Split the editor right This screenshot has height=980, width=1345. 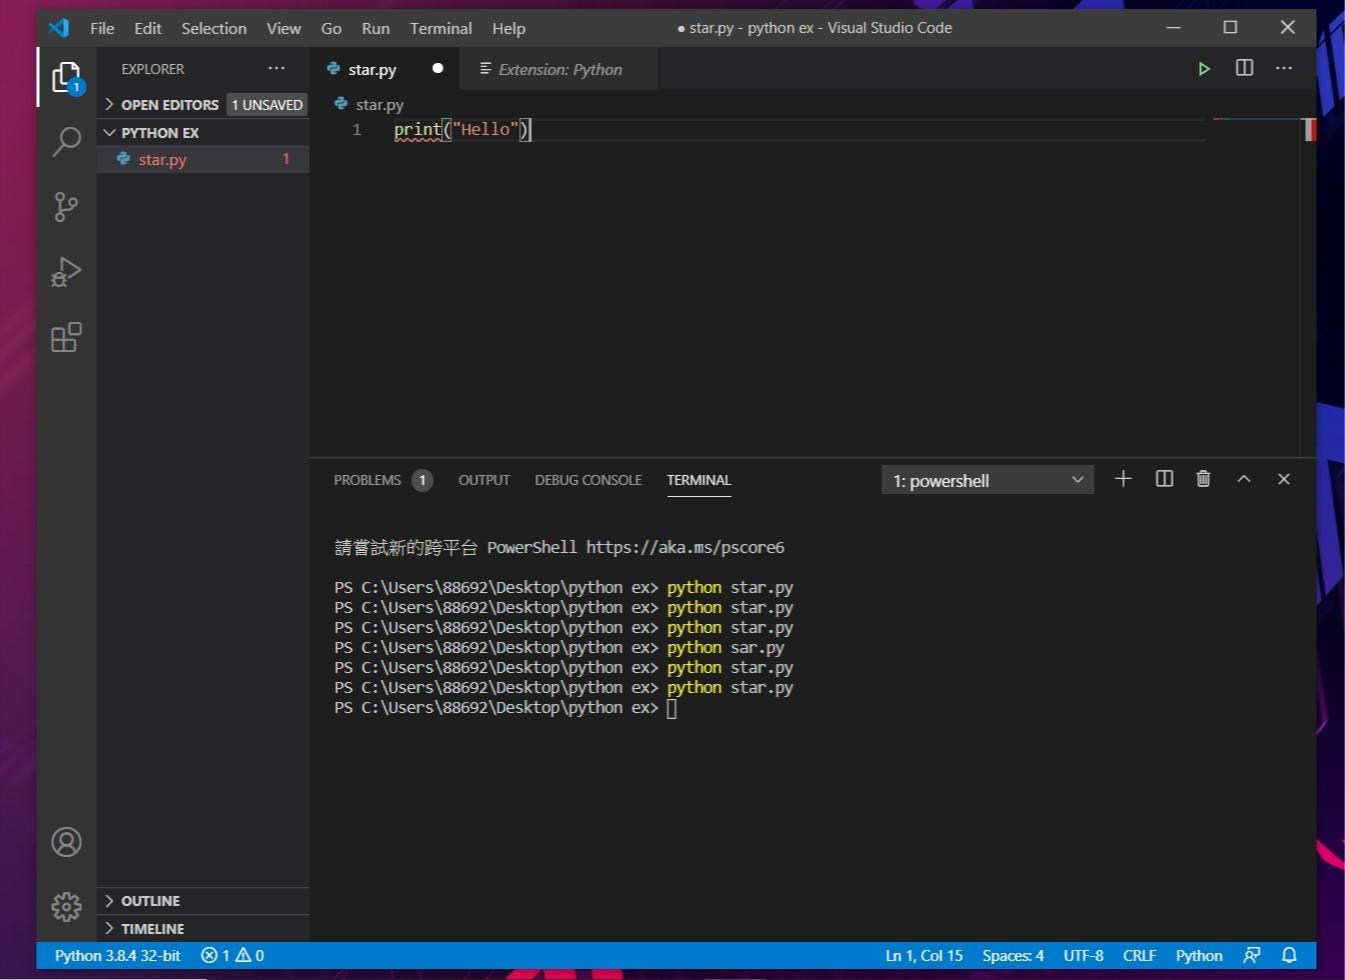click(x=1244, y=68)
